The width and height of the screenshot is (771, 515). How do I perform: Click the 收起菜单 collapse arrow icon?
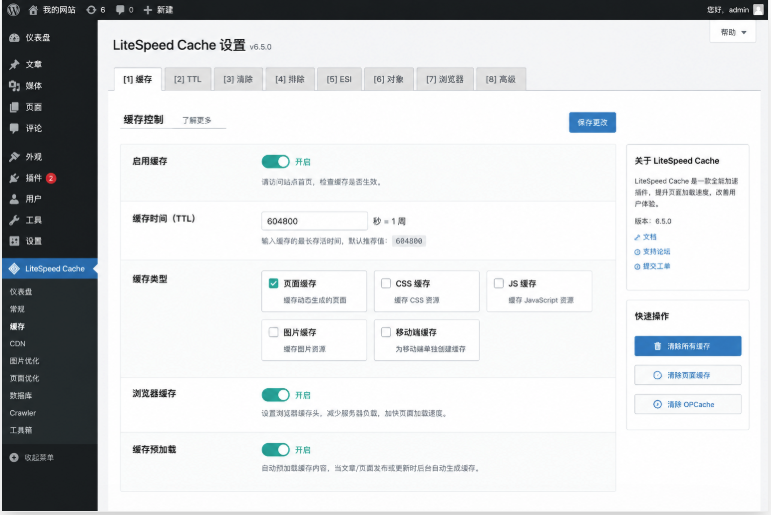14,457
